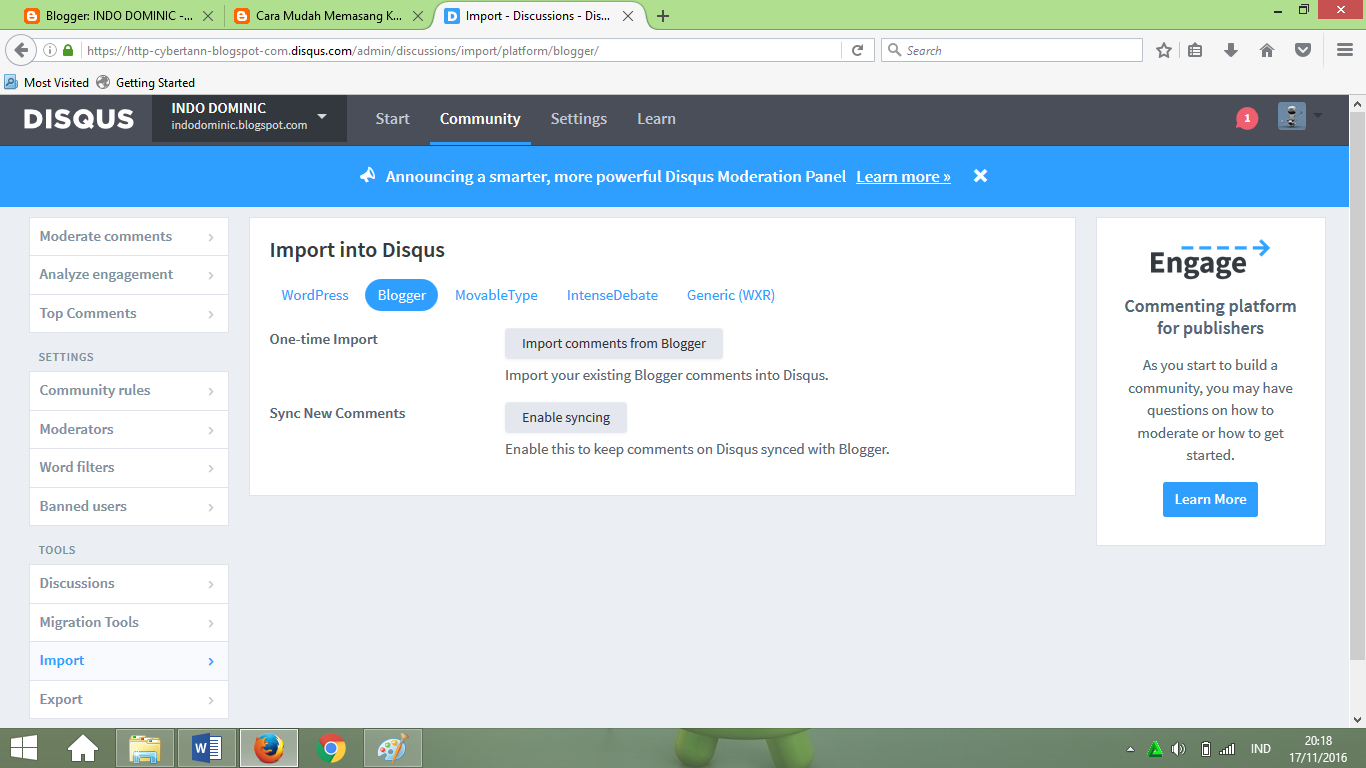The width and height of the screenshot is (1366, 768).
Task: Open Analyze engagement sidebar item
Action: 128,275
